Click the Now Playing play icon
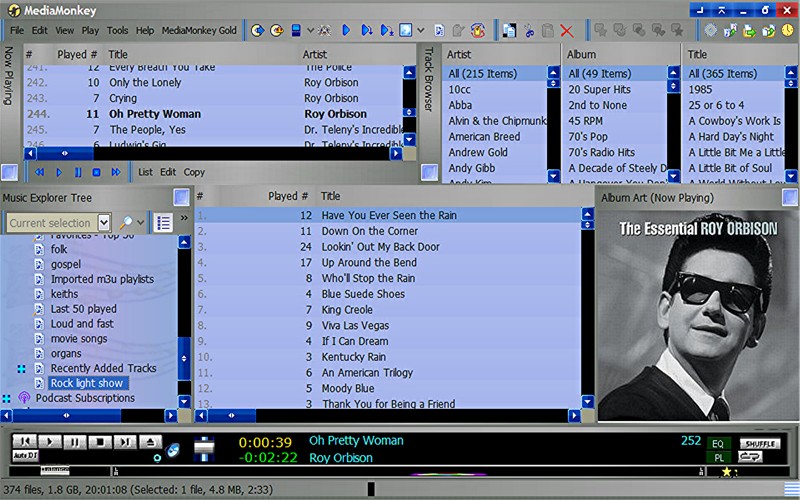Viewport: 800px width, 500px height. point(59,172)
